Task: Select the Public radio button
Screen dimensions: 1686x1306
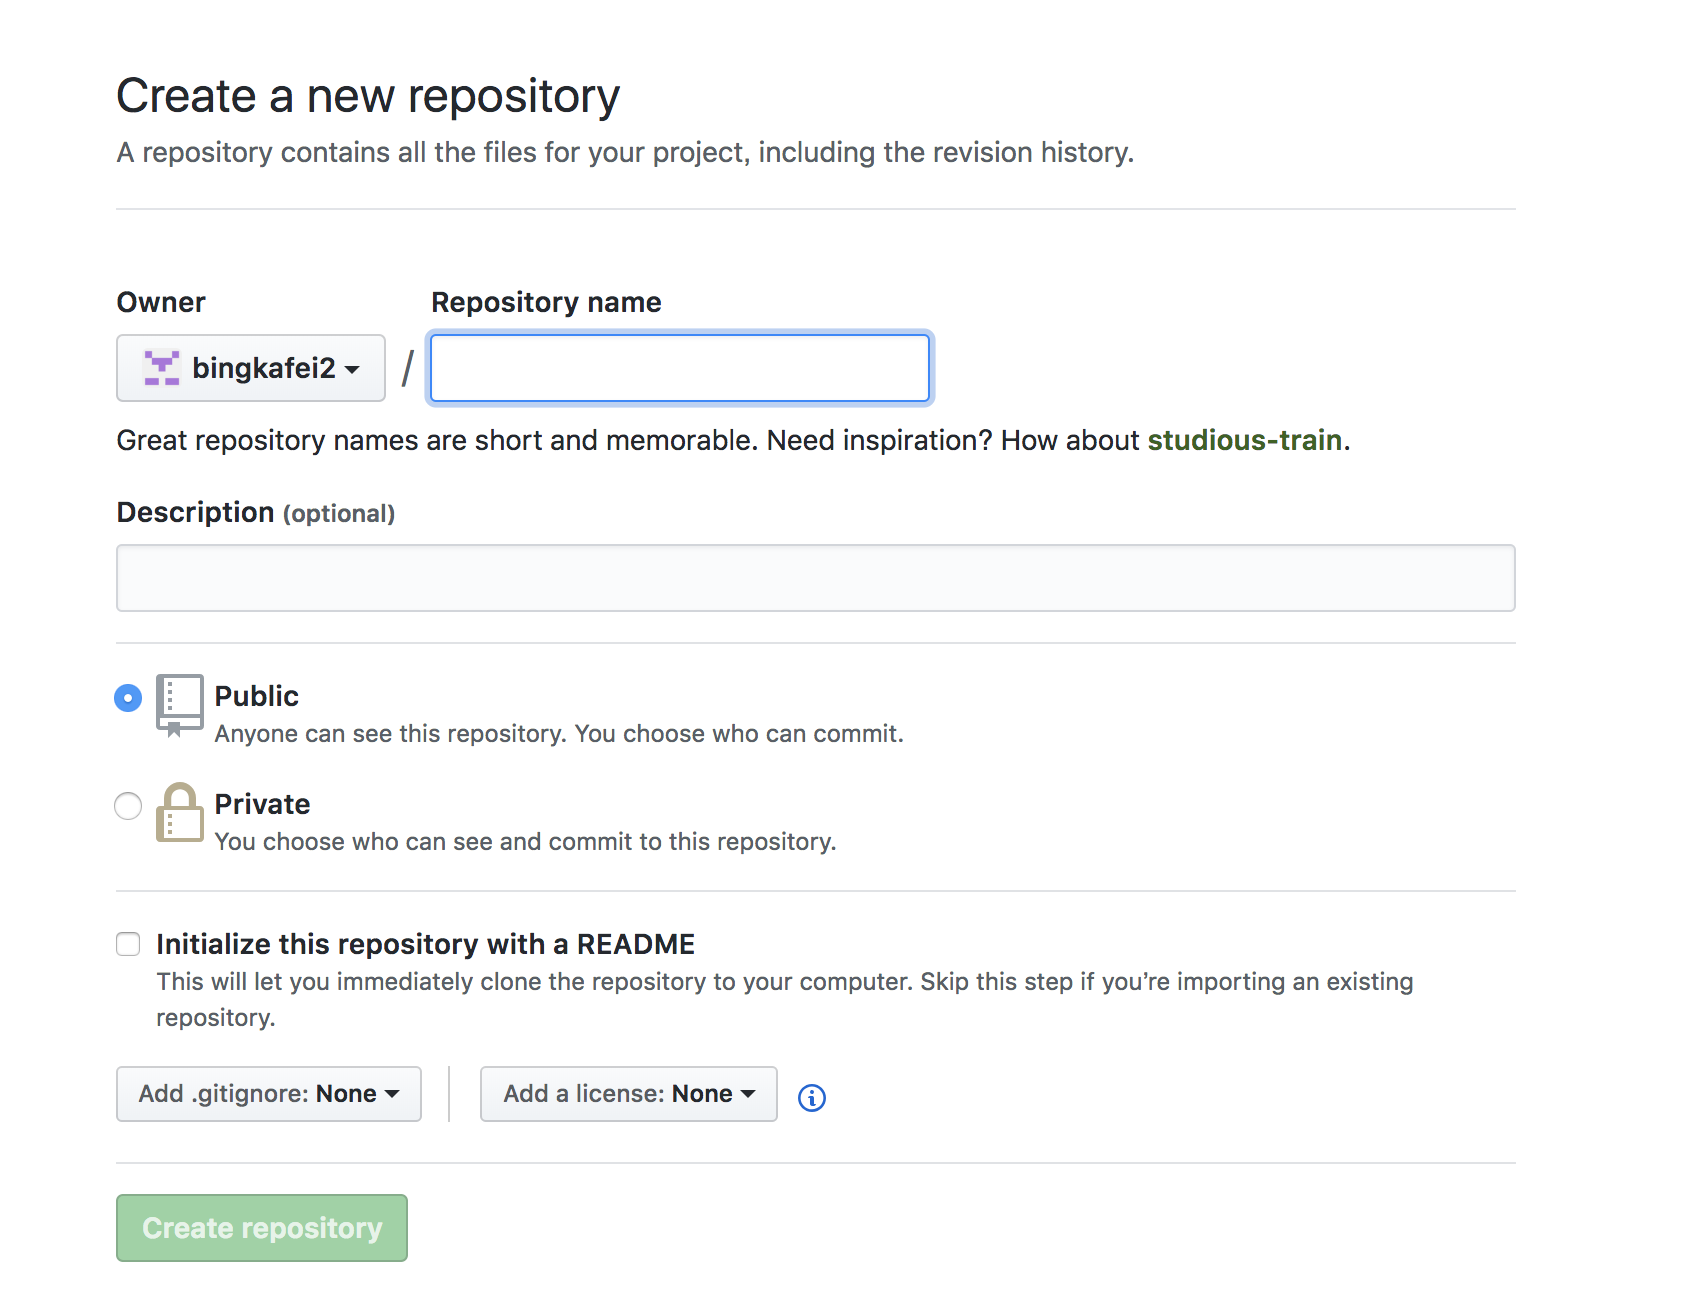Action: click(128, 697)
